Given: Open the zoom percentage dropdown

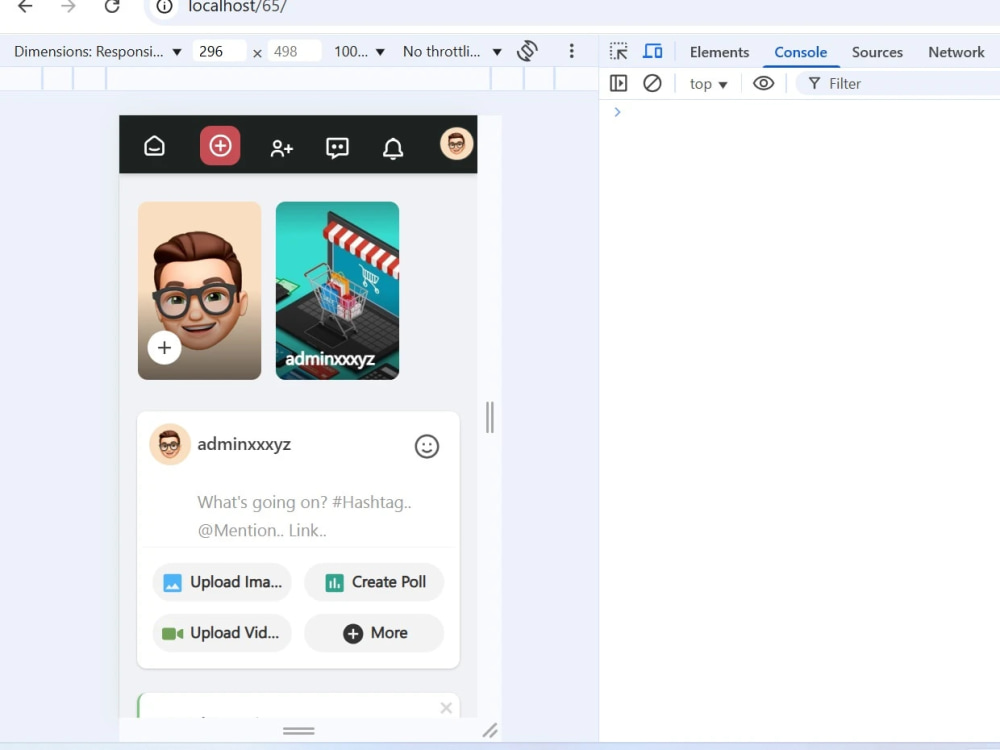Looking at the screenshot, I should pyautogui.click(x=359, y=52).
